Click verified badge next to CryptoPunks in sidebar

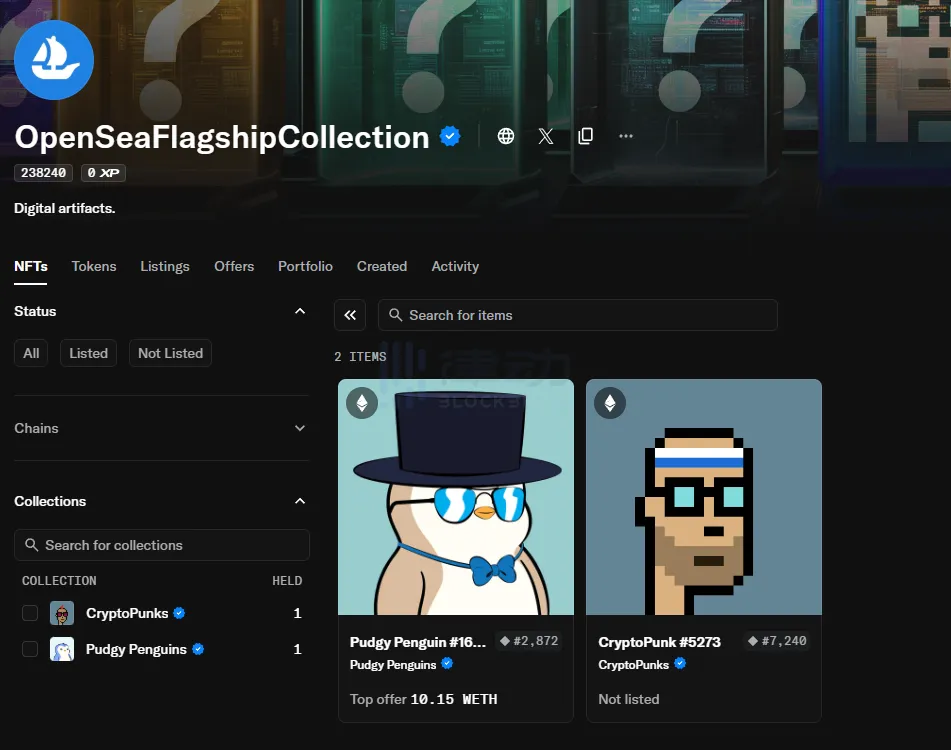tap(179, 613)
